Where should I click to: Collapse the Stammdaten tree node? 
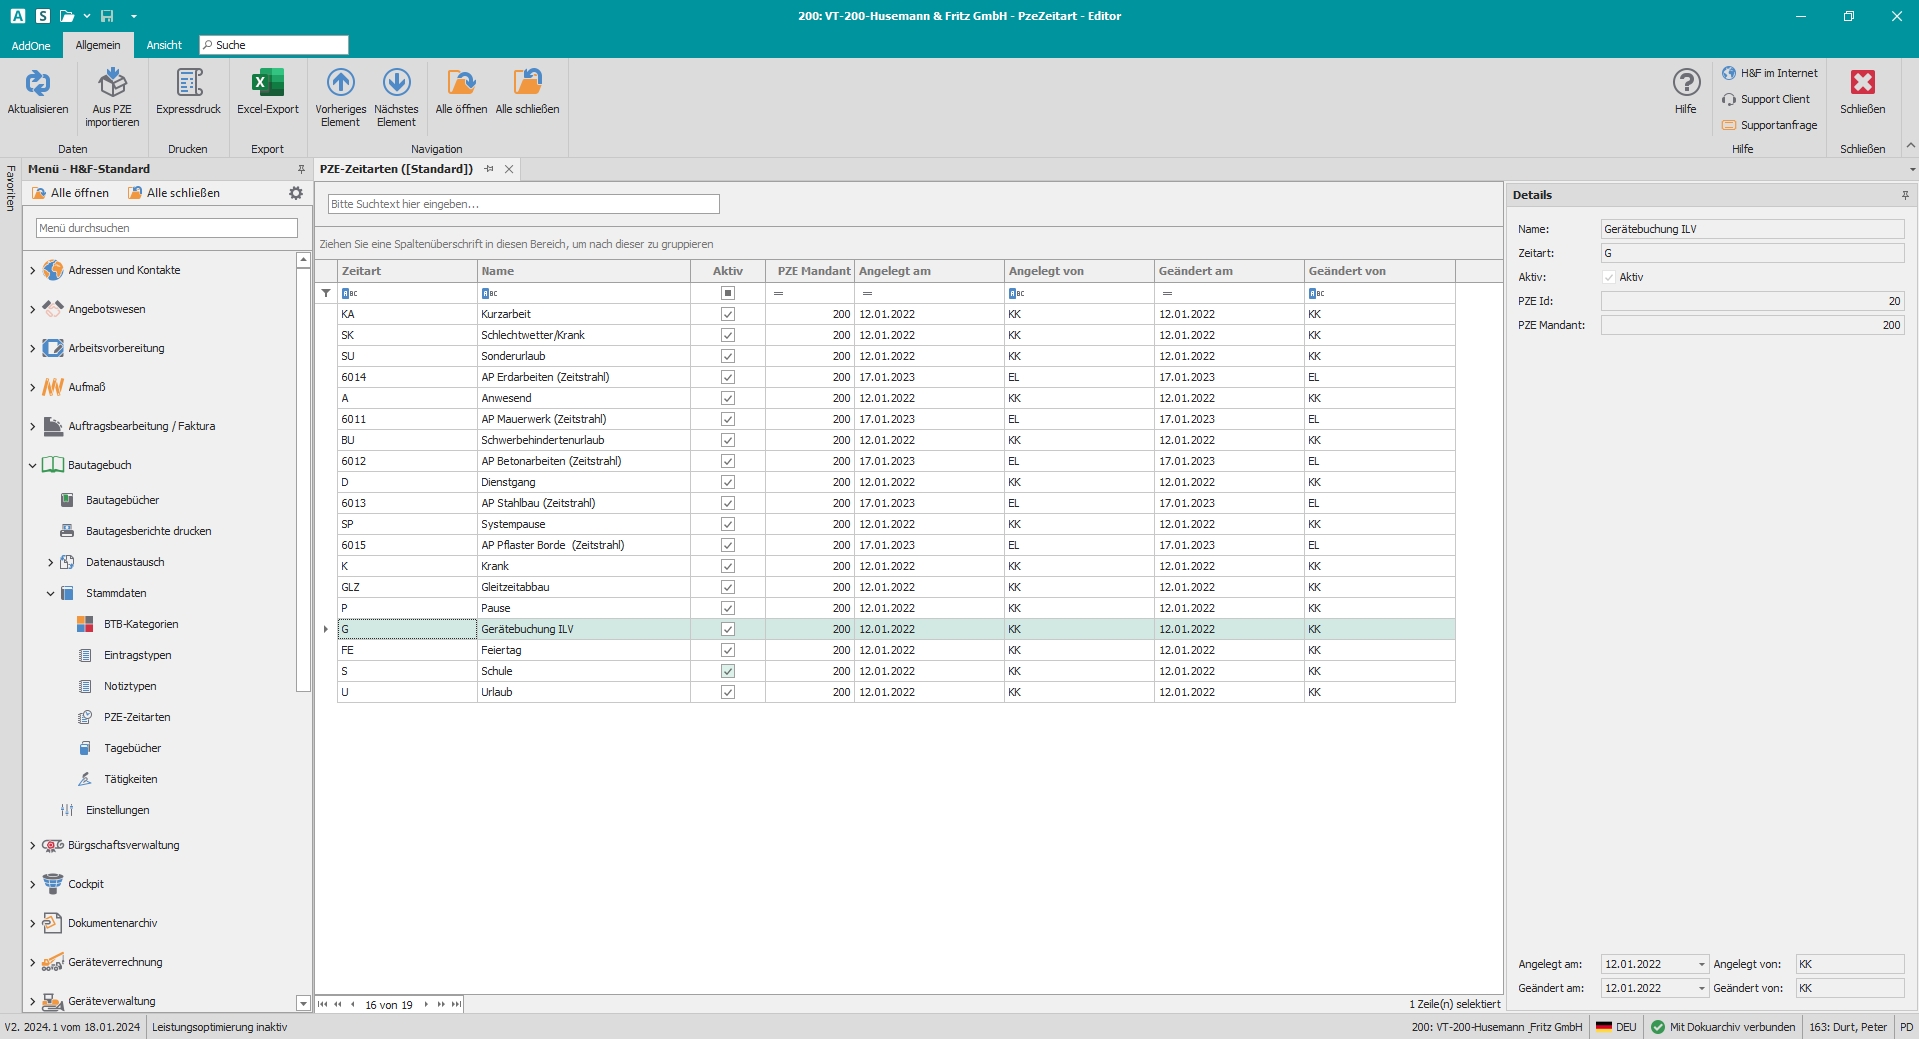pyautogui.click(x=50, y=593)
